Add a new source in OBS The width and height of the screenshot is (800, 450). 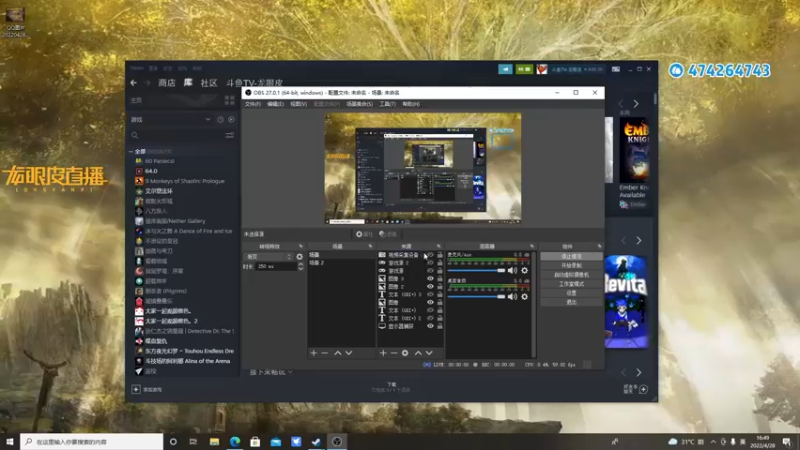click(383, 353)
